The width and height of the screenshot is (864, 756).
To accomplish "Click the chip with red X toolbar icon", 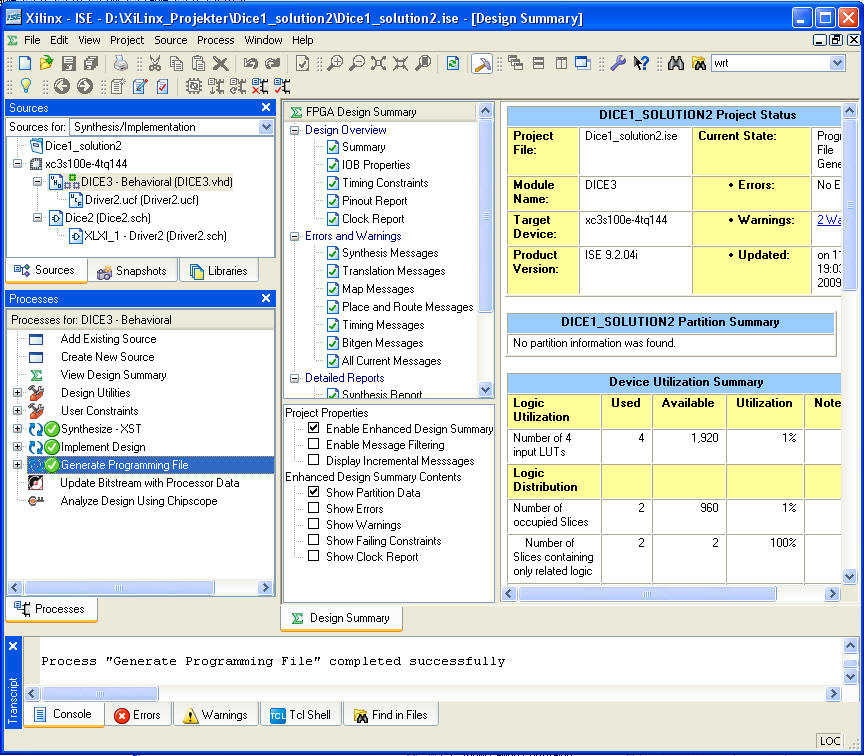I will 260,86.
